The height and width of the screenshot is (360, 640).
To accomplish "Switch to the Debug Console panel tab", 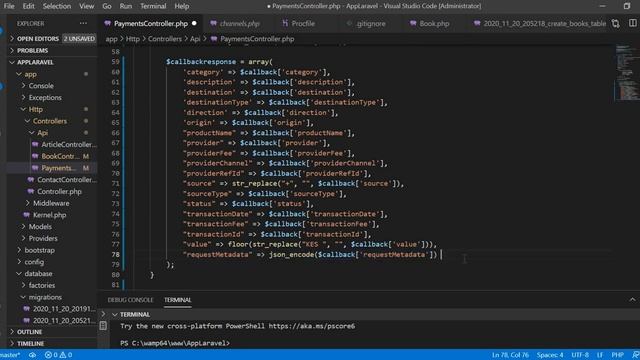I will pos(130,300).
